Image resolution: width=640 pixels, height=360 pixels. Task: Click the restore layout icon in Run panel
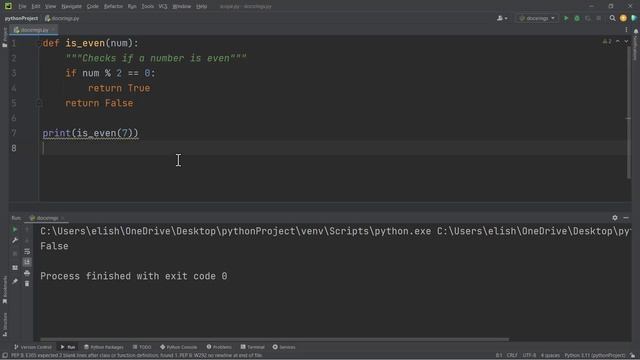(x=15, y=268)
